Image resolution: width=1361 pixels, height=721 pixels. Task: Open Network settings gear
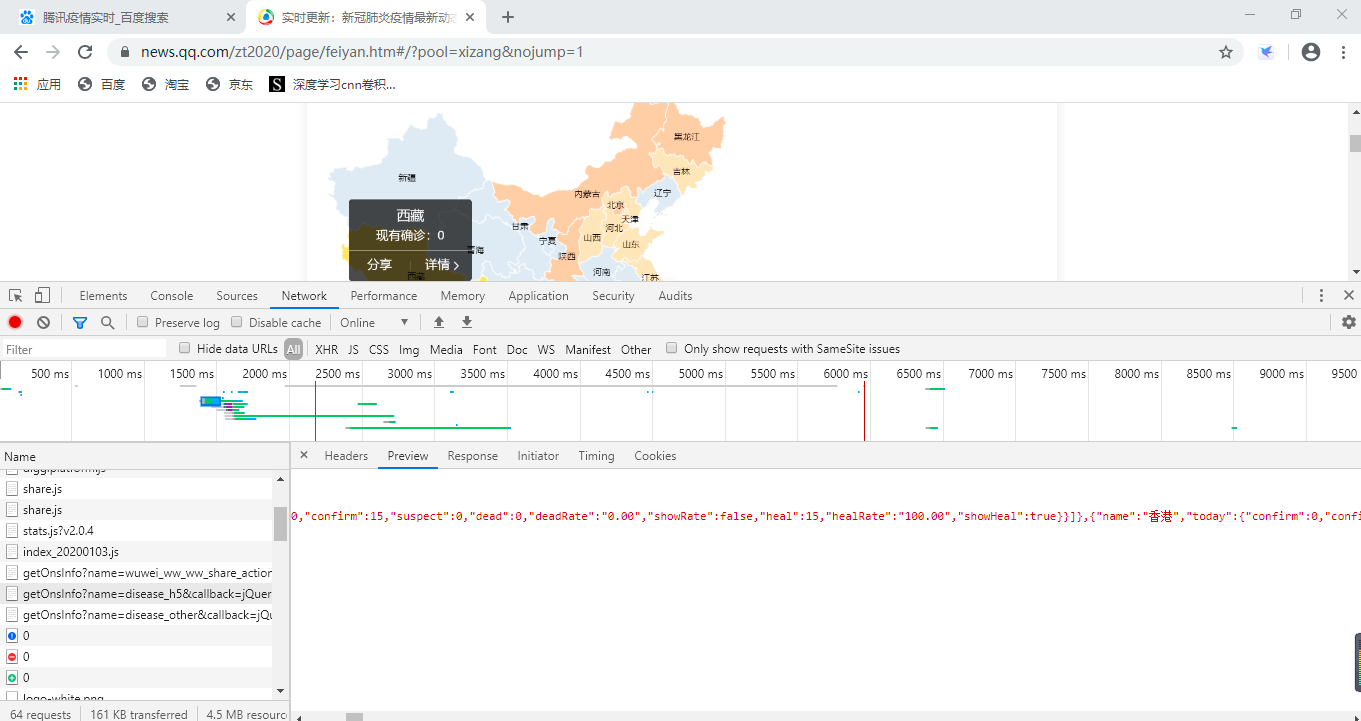point(1349,322)
